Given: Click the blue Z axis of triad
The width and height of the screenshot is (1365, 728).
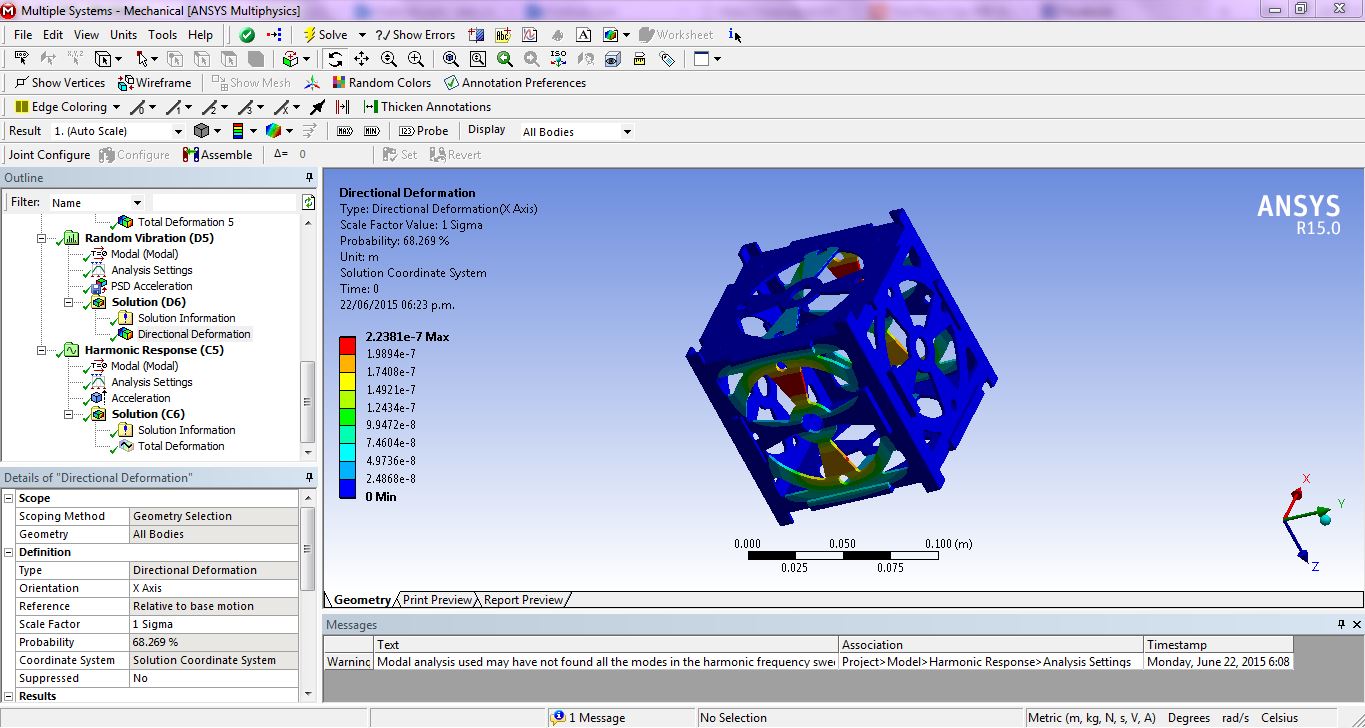Looking at the screenshot, I should coord(1298,540).
